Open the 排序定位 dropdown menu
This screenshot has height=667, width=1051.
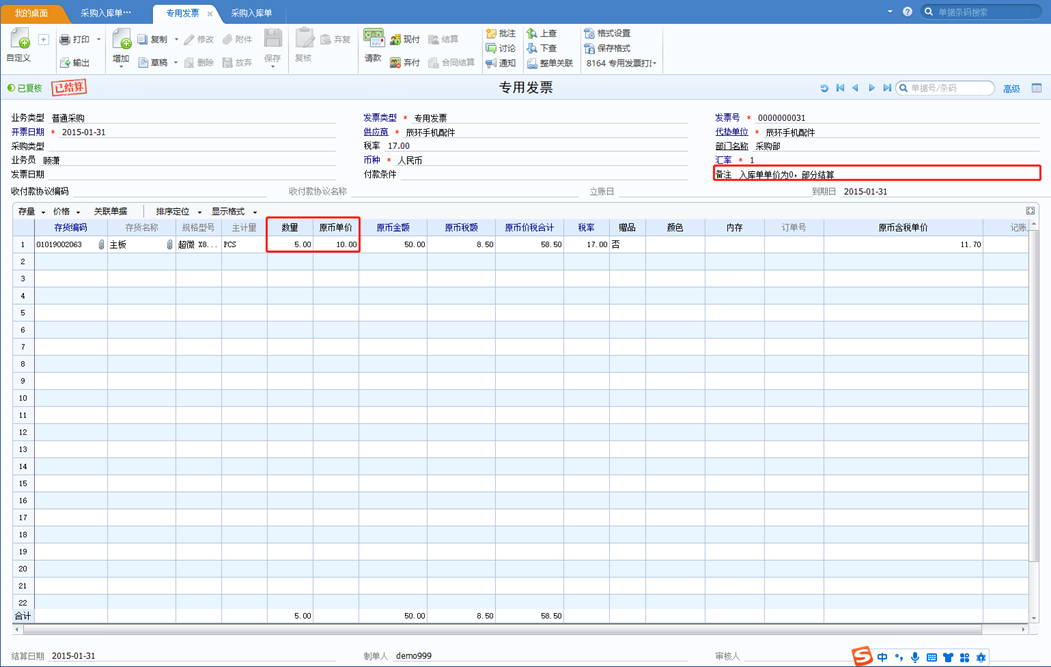click(178, 211)
